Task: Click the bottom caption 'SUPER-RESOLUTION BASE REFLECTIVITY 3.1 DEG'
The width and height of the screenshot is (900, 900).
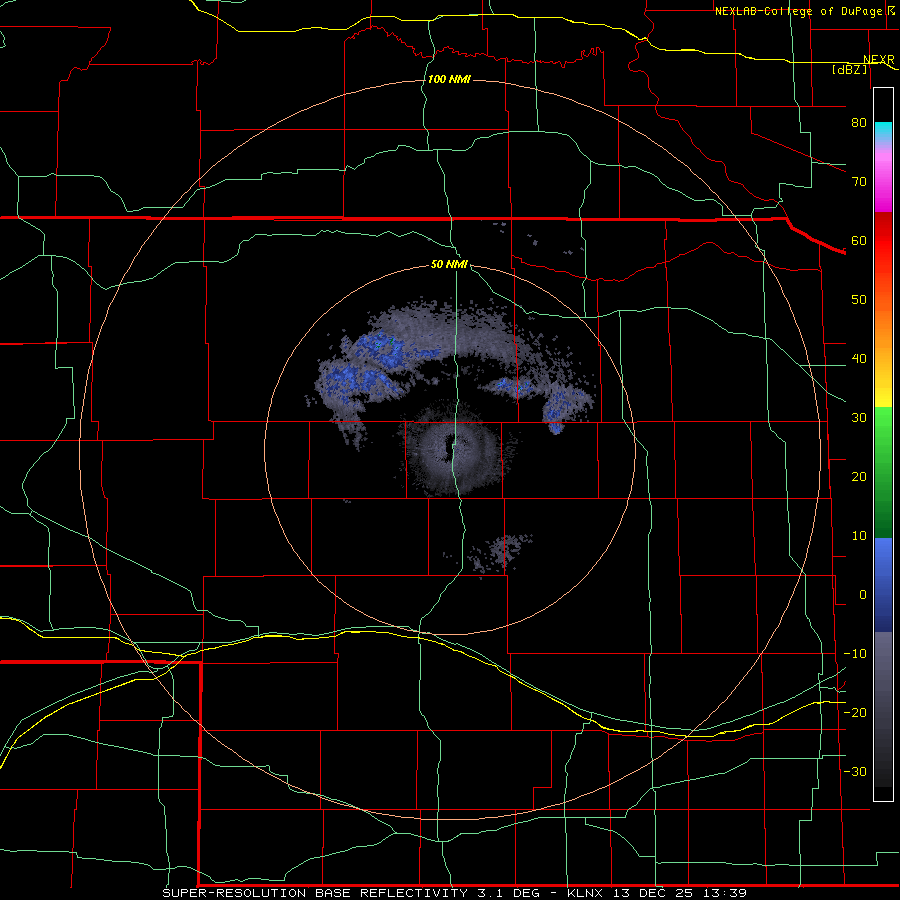Action: tap(351, 893)
